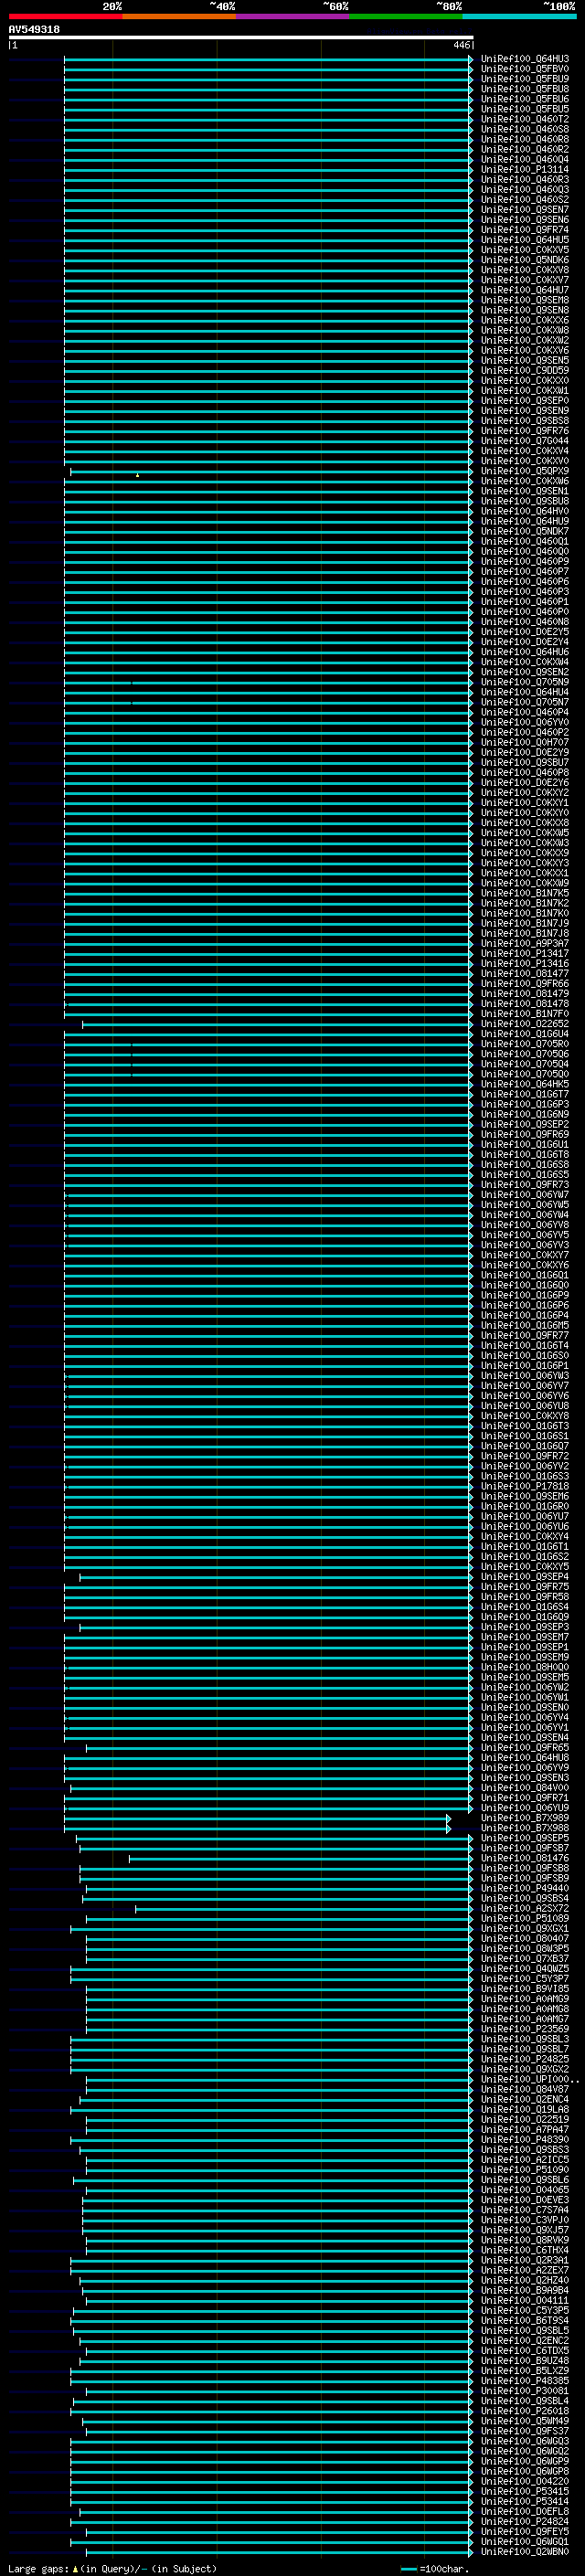The image size is (585, 2576).
Task: Select hit label UniRef100_B6T9S4
Action: pos(524,2320)
